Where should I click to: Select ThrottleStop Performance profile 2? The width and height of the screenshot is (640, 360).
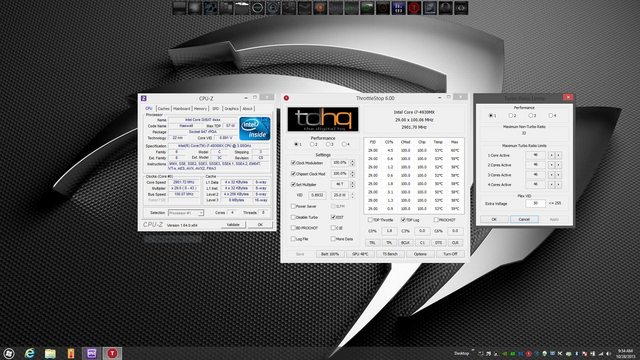coord(312,144)
